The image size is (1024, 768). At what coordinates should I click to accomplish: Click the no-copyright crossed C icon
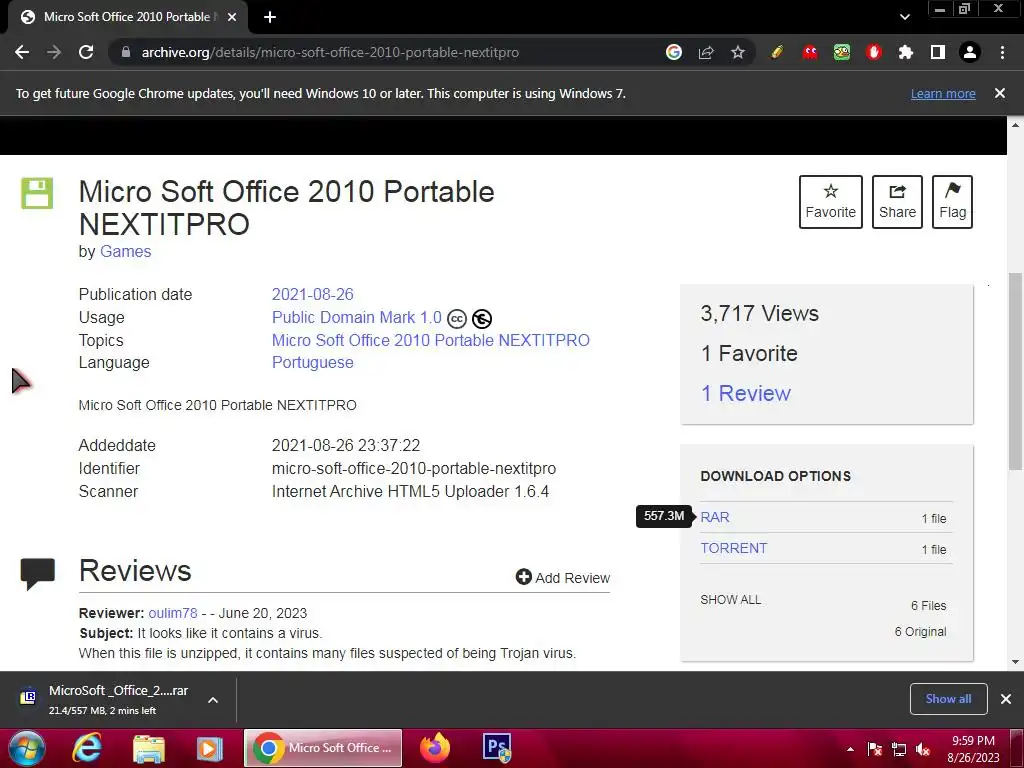[482, 319]
